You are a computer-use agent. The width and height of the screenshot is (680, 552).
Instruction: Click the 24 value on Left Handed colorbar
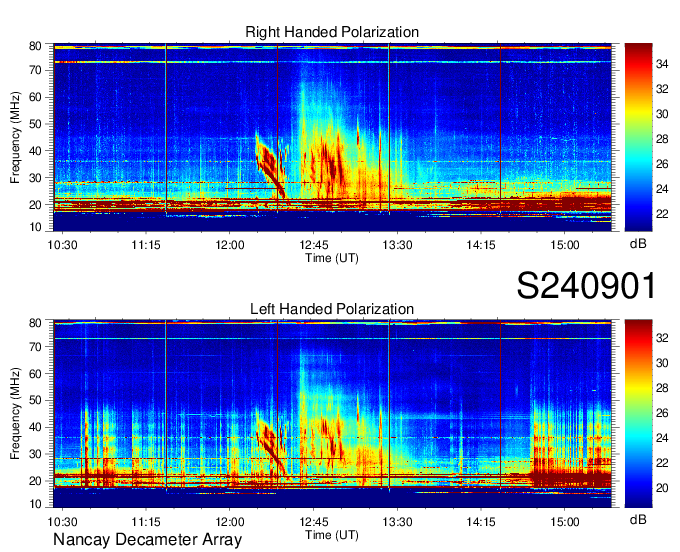tap(662, 438)
